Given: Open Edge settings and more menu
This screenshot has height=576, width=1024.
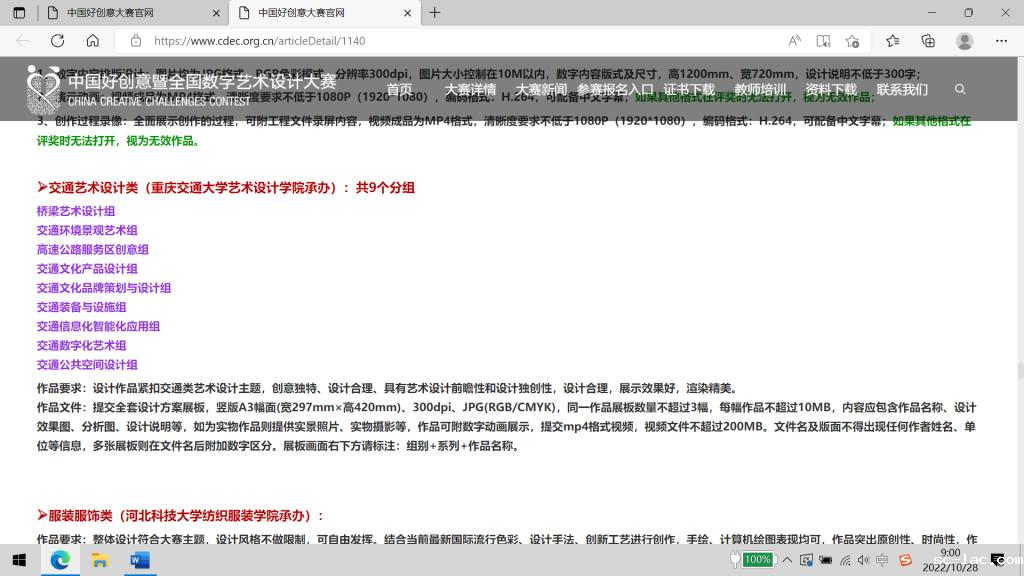Looking at the screenshot, I should coord(1001,41).
